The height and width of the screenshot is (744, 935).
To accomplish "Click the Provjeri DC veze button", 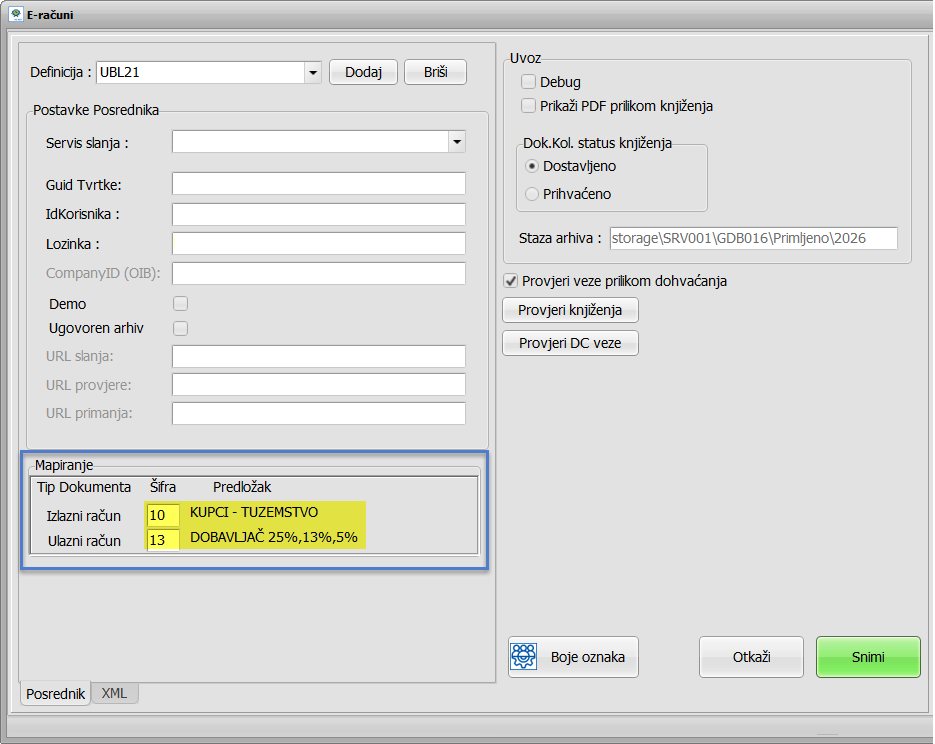I will coord(570,343).
